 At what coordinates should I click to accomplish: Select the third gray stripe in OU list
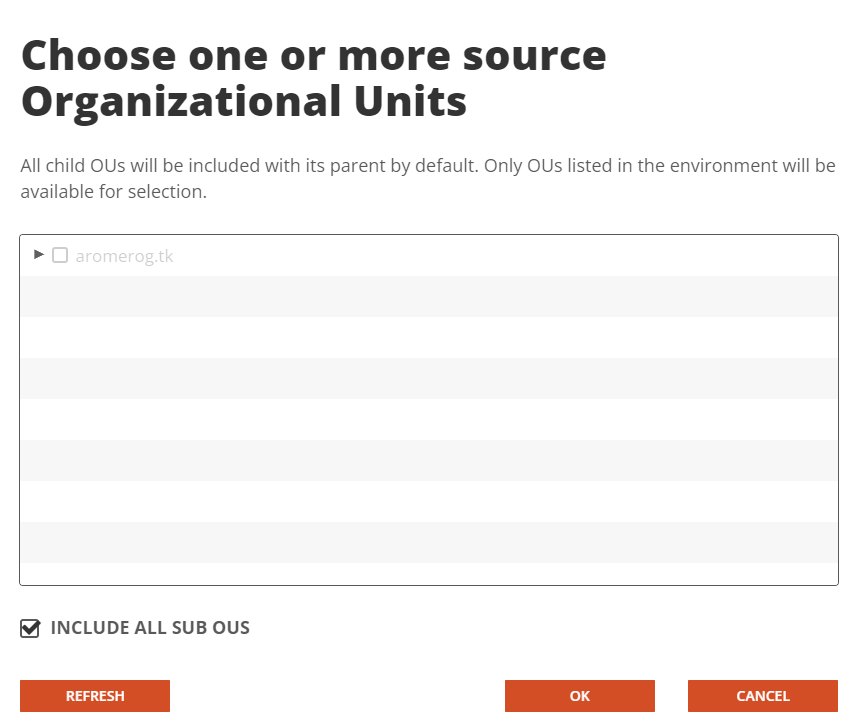point(429,460)
